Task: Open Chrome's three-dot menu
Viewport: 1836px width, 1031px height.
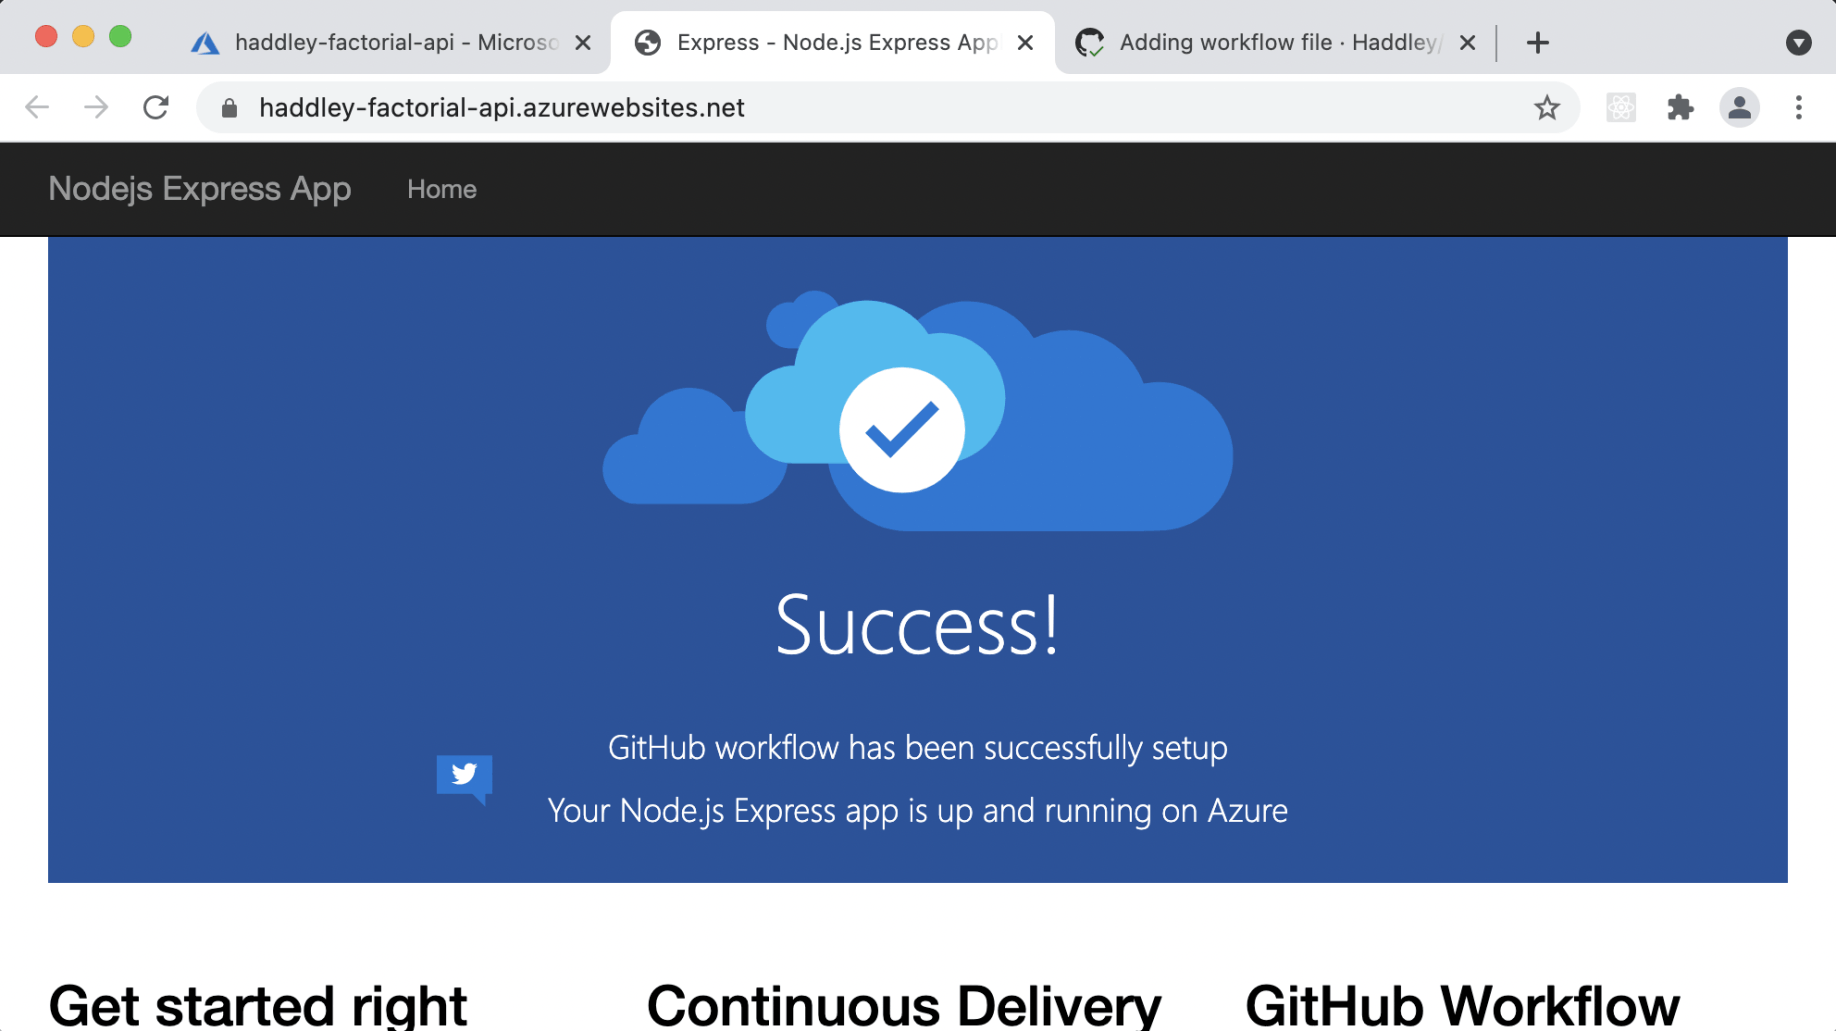Action: pyautogui.click(x=1798, y=108)
